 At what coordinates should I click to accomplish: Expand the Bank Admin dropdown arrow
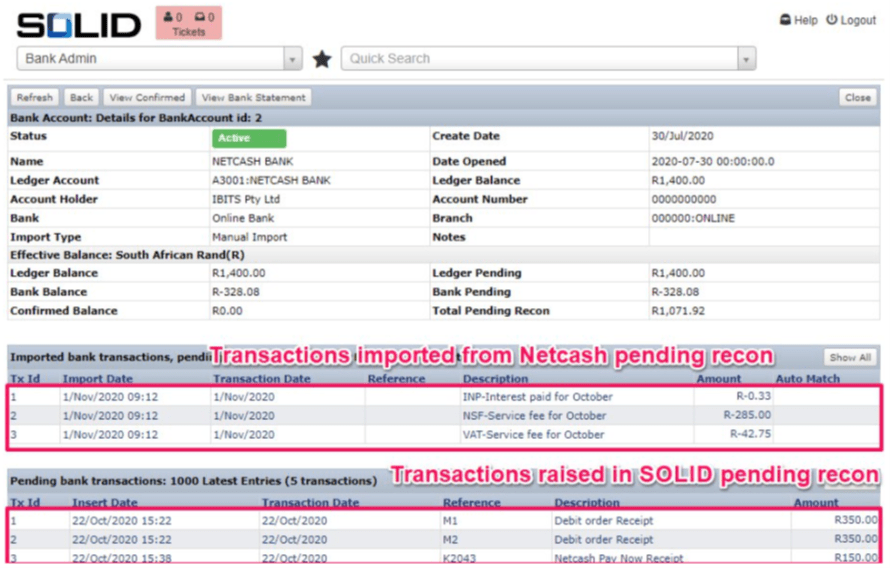click(x=293, y=59)
